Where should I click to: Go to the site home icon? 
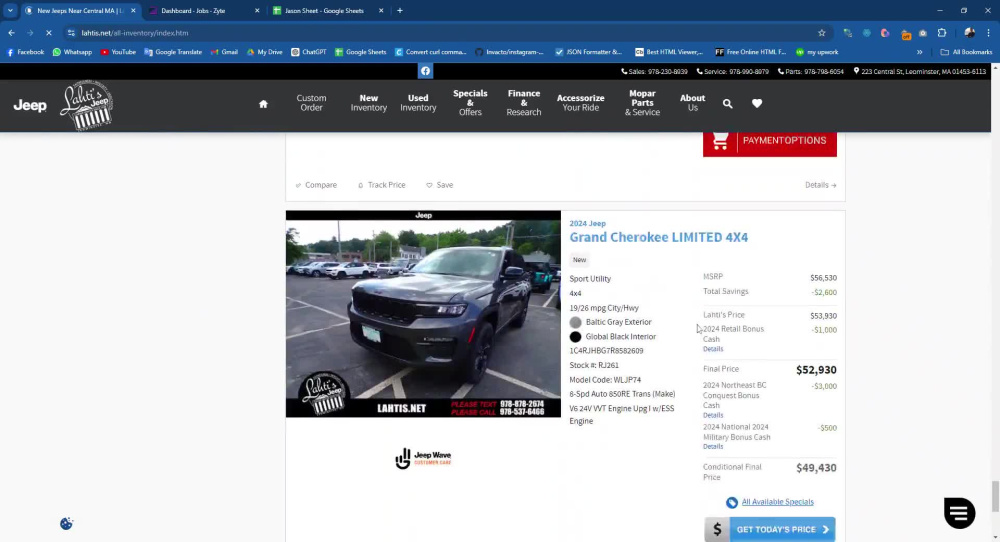263,104
